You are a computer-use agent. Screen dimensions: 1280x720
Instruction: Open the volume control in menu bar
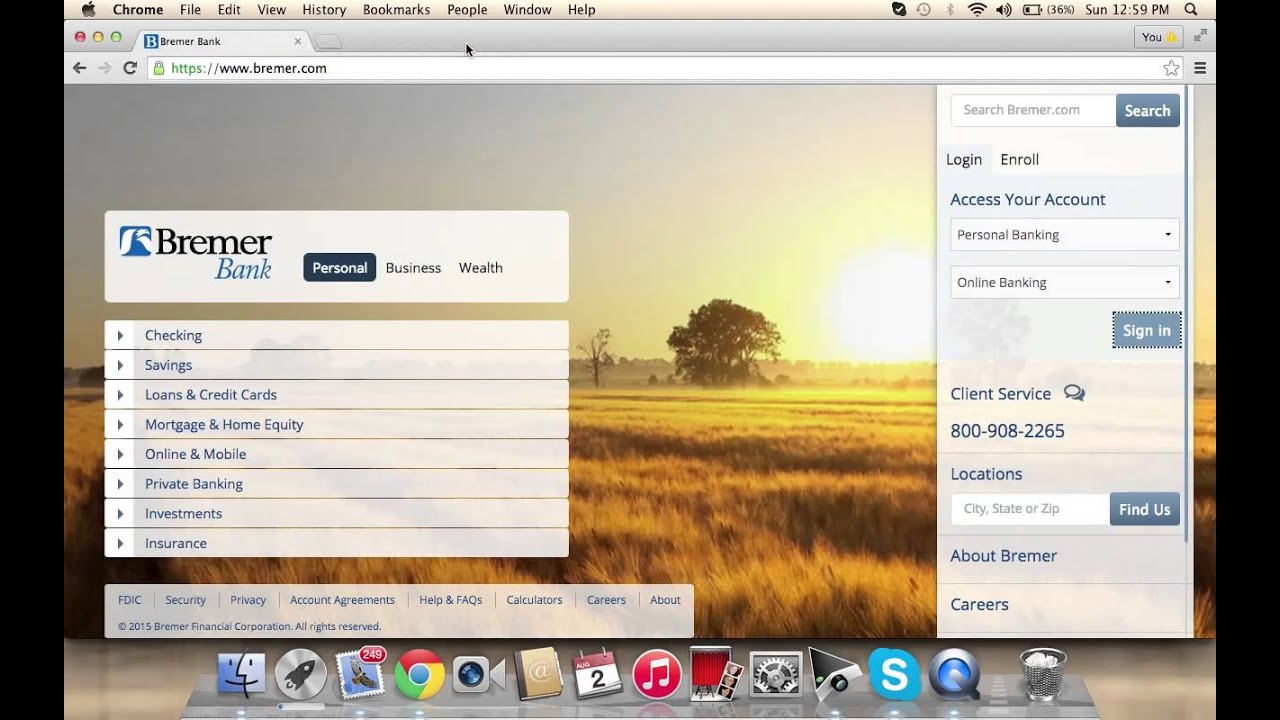click(x=1003, y=9)
